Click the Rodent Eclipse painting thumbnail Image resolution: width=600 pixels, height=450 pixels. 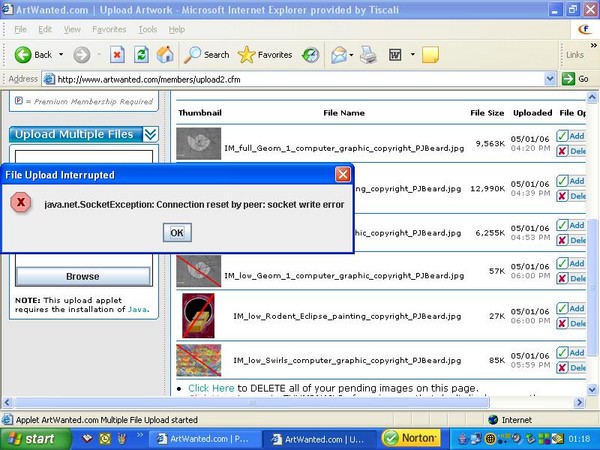point(198,316)
